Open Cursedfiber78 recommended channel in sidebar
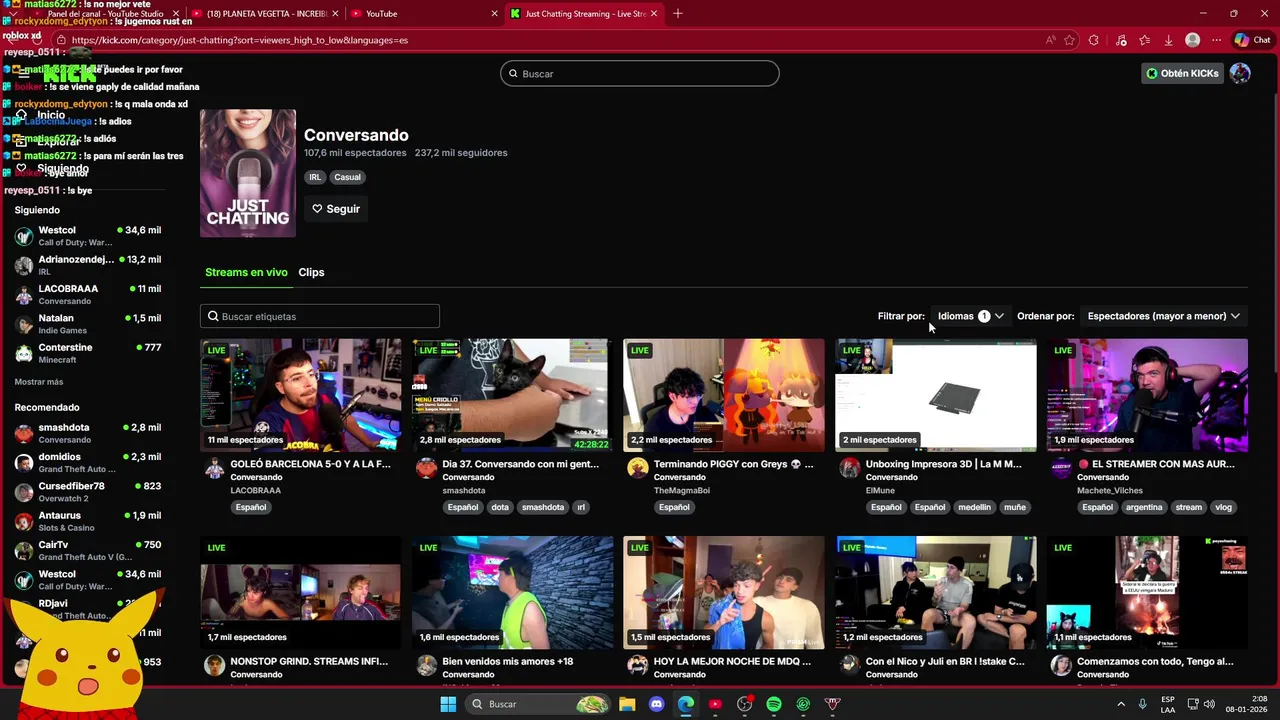The height and width of the screenshot is (720, 1280). 88,492
